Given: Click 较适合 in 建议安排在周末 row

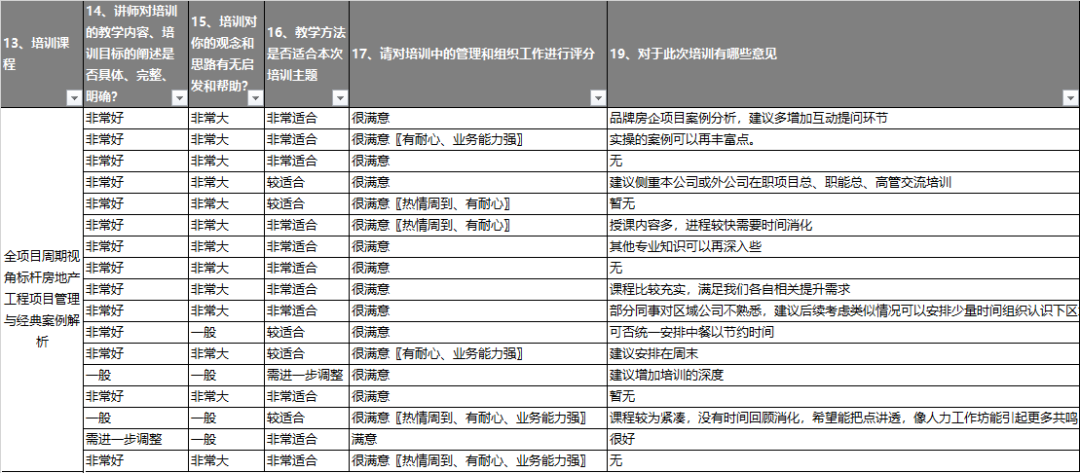Looking at the screenshot, I should tap(307, 353).
